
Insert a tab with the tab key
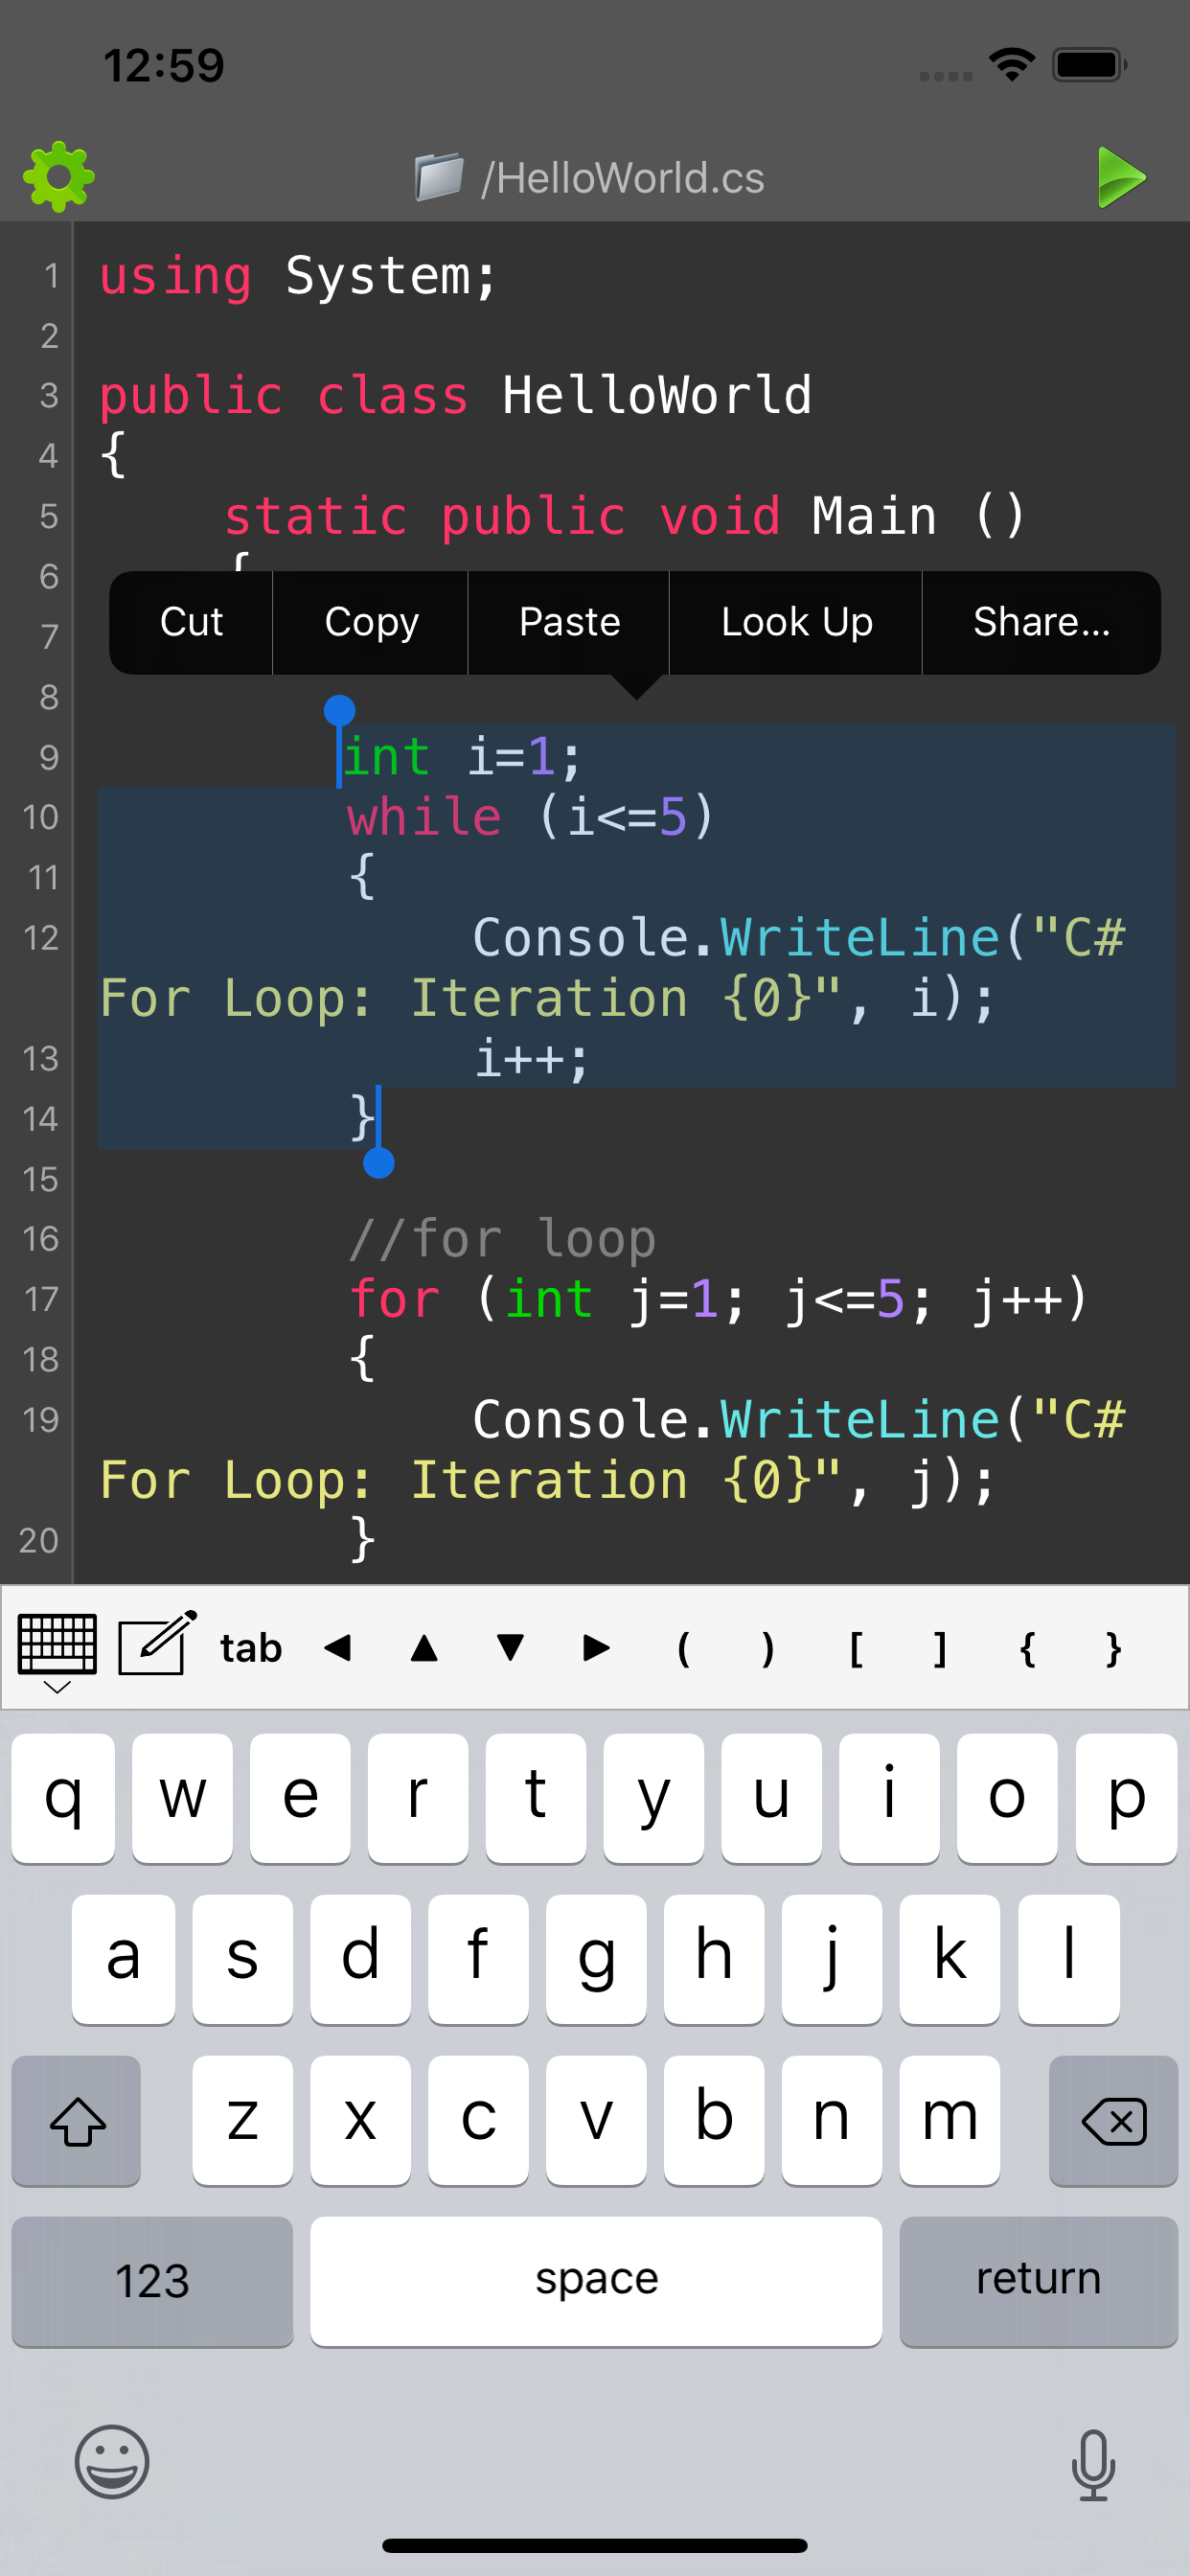[251, 1648]
